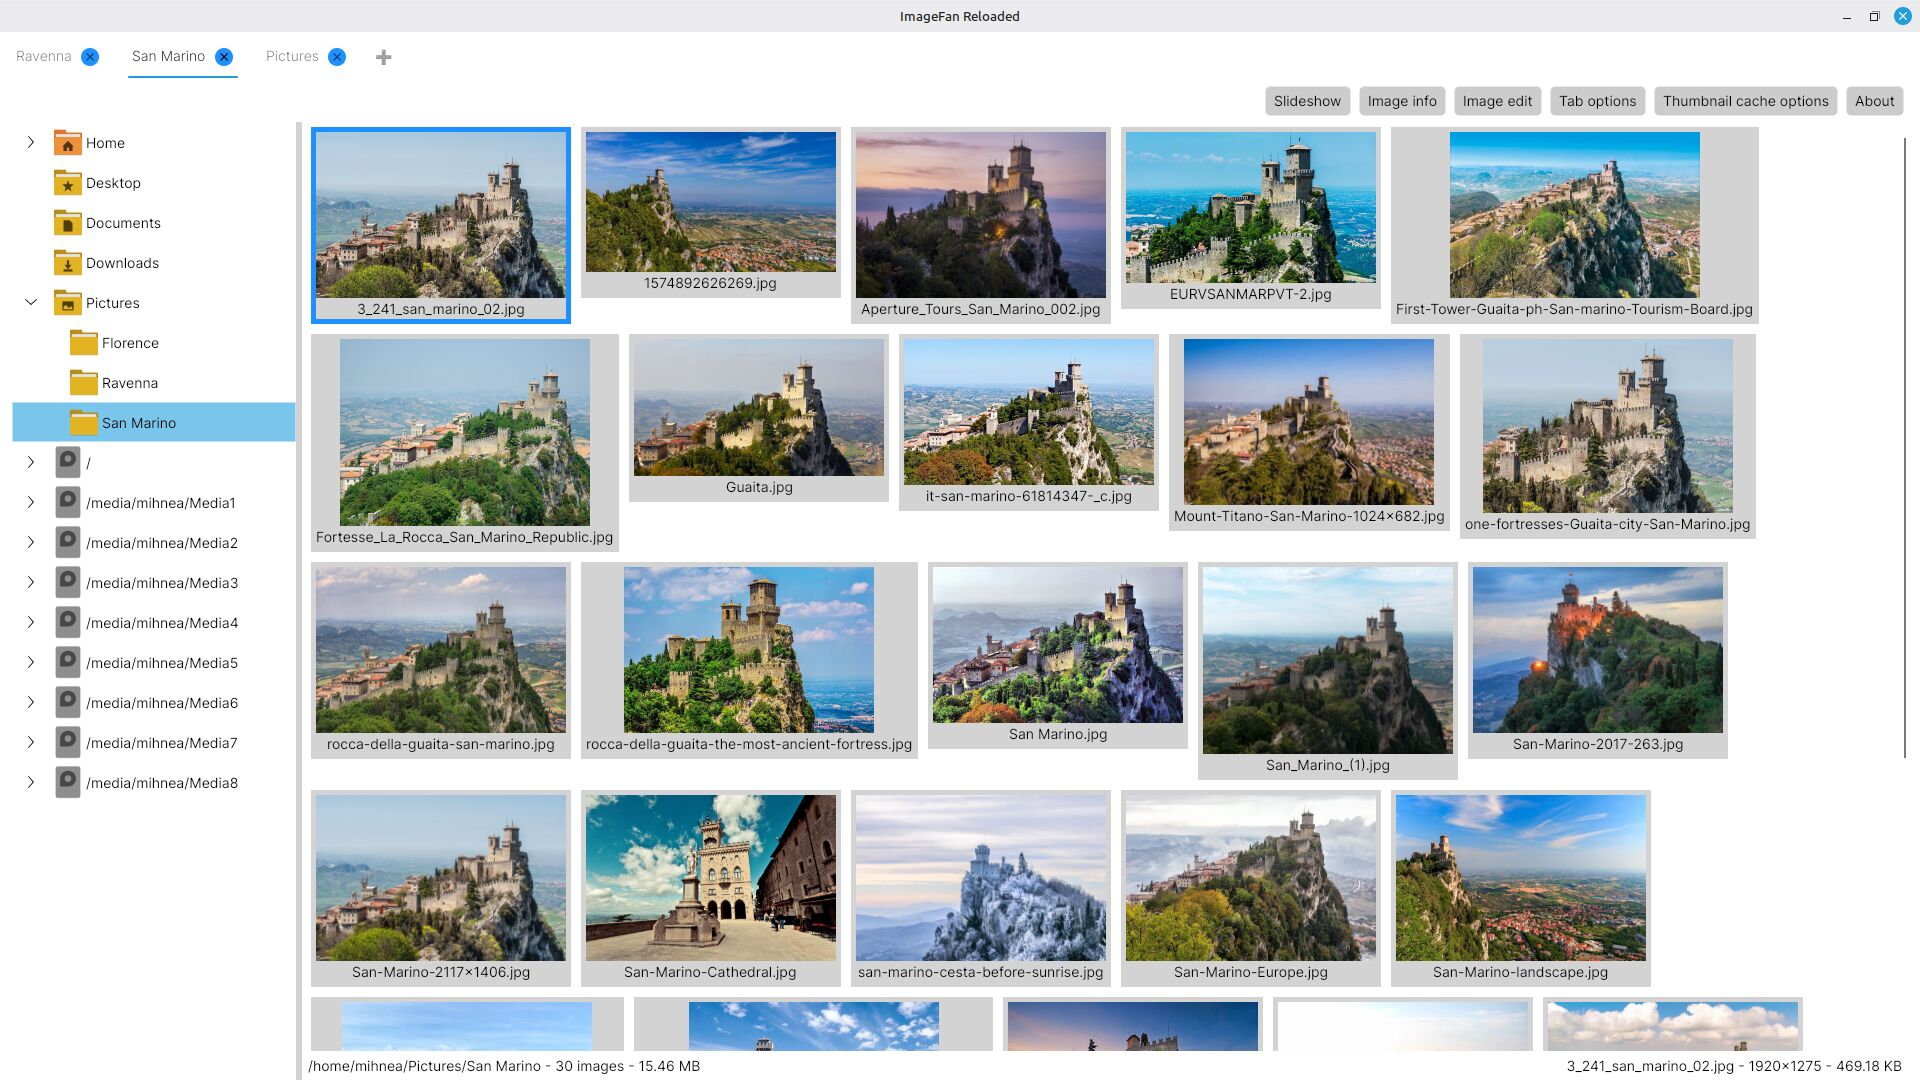Viewport: 1920px width, 1080px height.
Task: Open Thumbnail cache options
Action: [x=1745, y=101]
